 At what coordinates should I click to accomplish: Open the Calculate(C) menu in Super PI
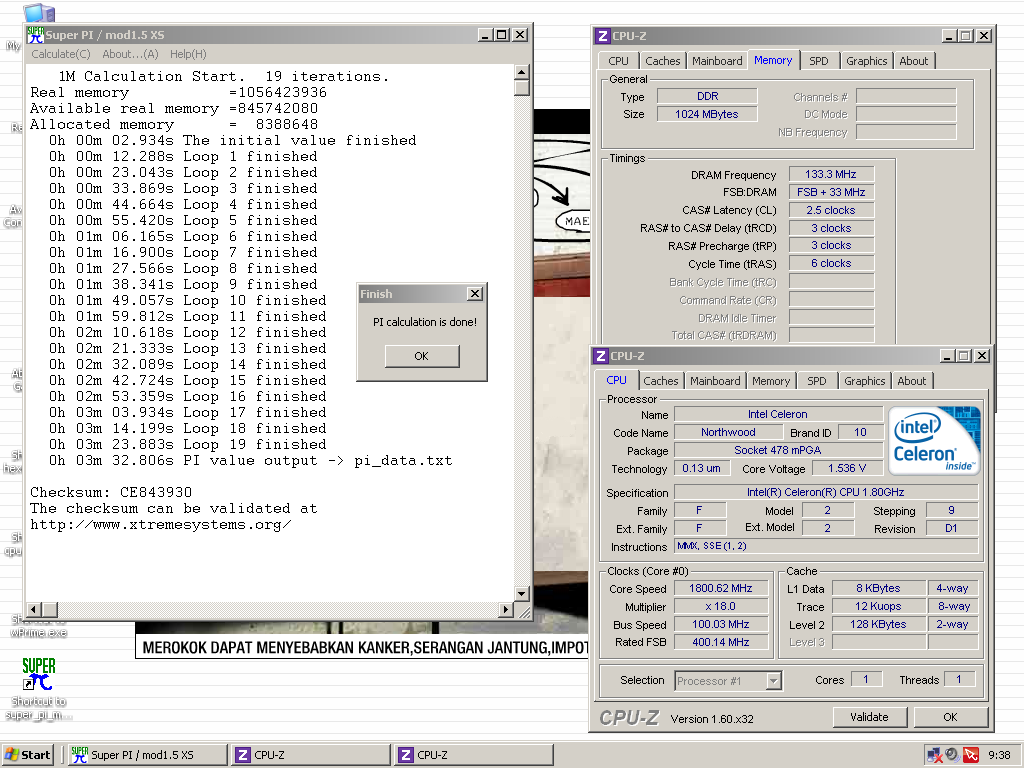point(61,54)
